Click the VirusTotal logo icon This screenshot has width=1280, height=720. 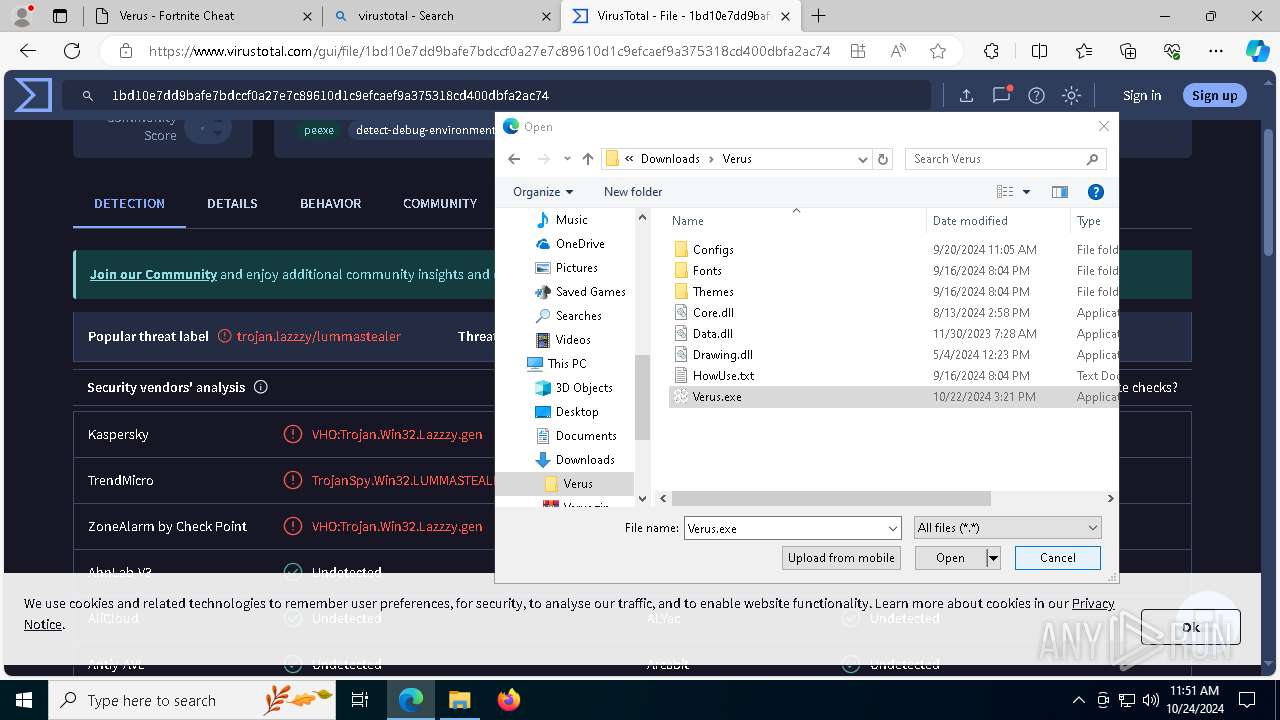33,95
